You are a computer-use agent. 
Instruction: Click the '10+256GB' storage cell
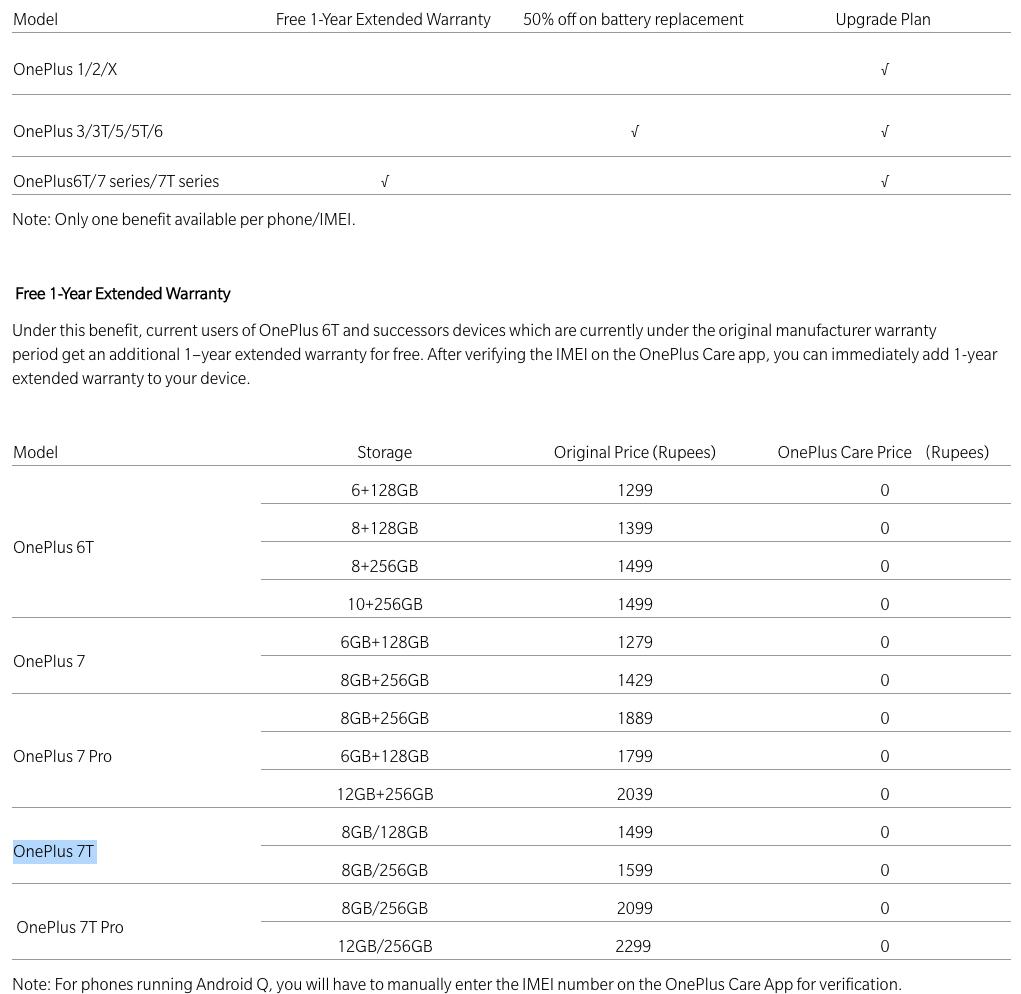tap(385, 604)
